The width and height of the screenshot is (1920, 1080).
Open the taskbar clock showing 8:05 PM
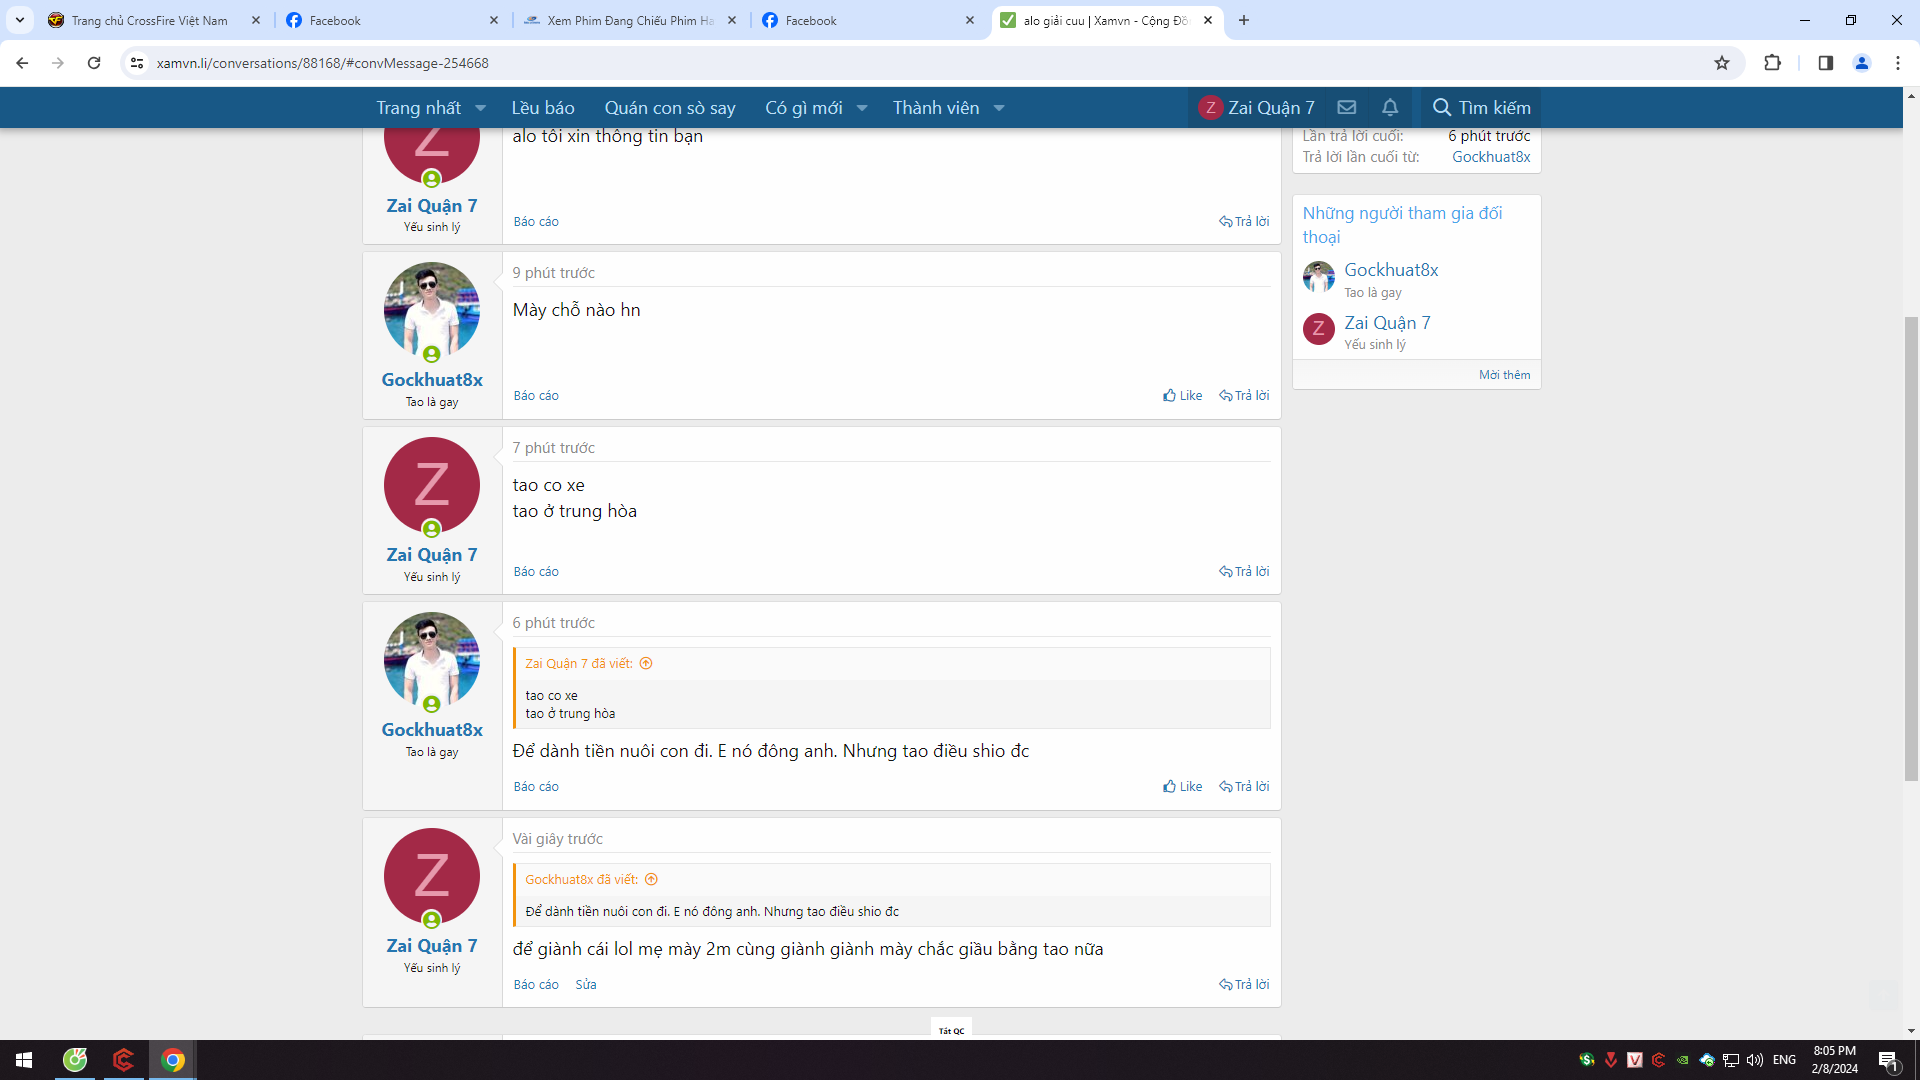point(1834,1060)
